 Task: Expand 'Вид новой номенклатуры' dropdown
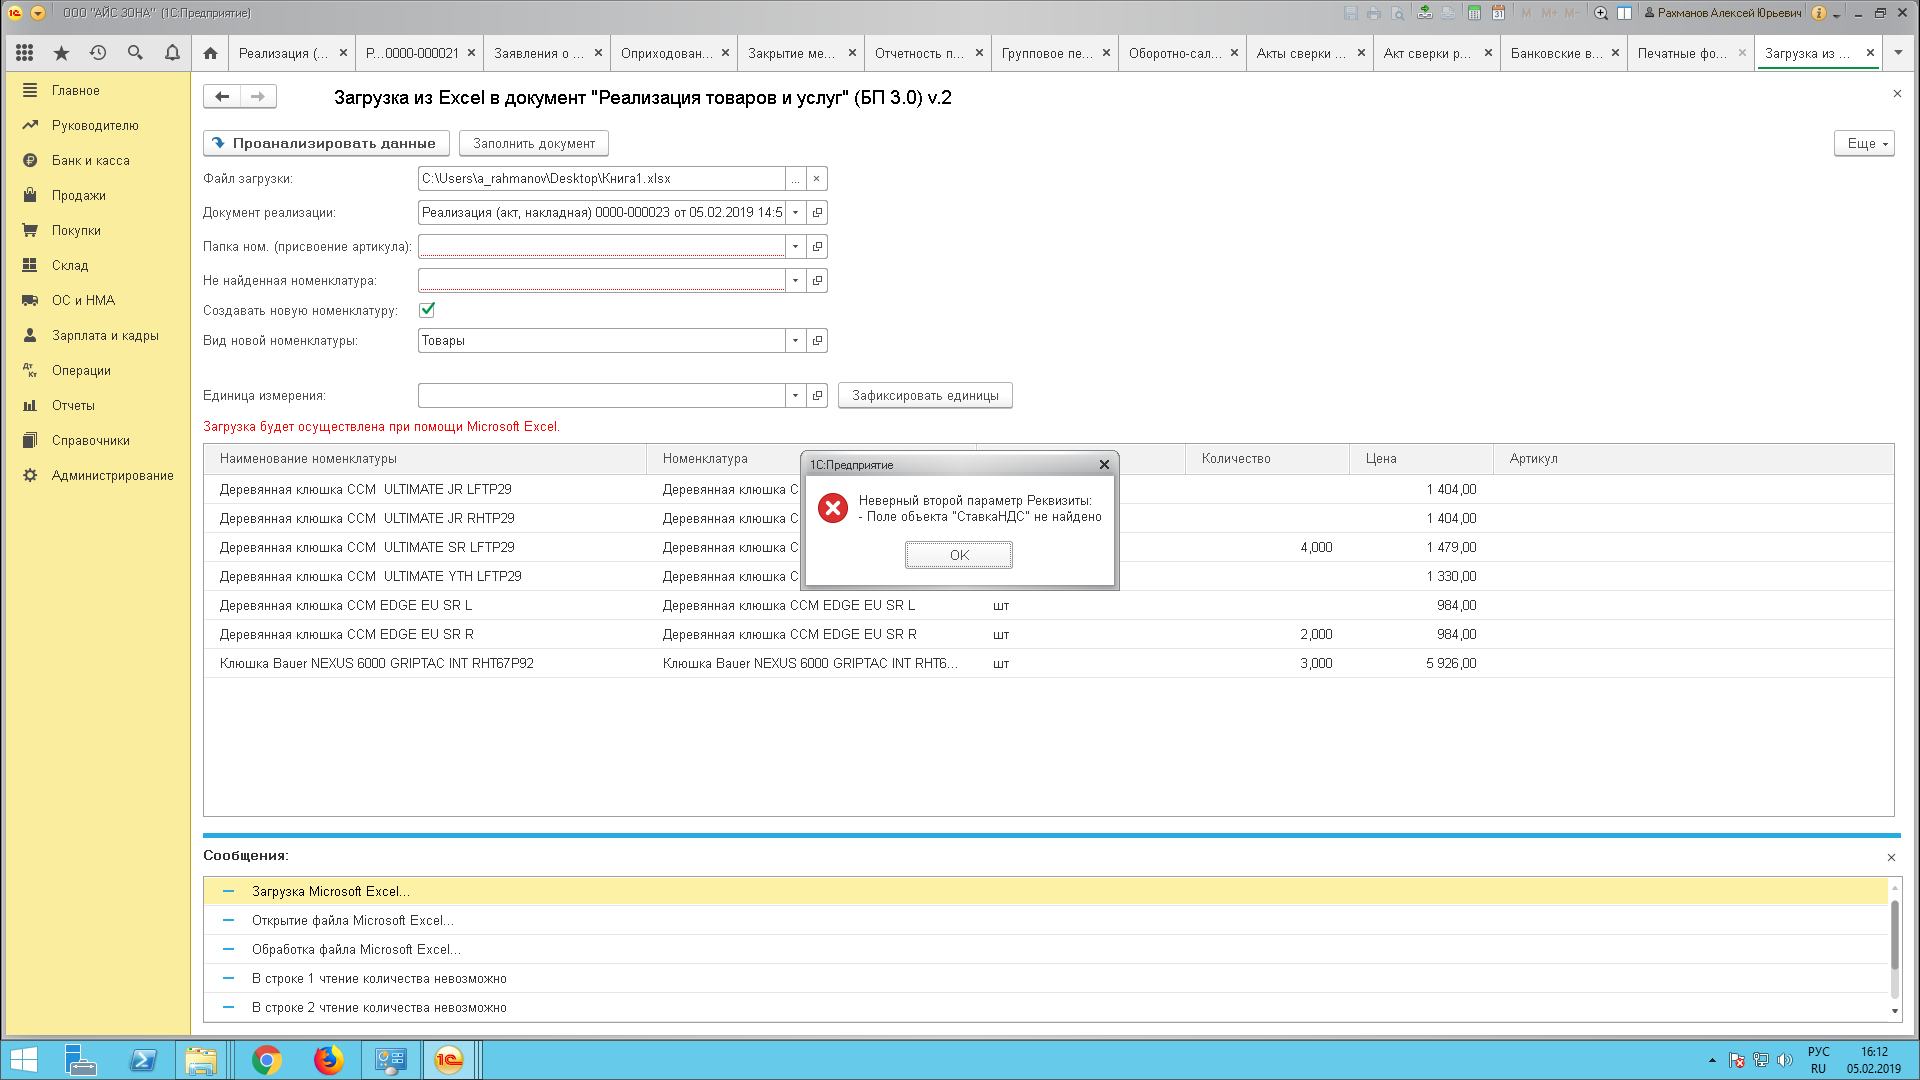[795, 341]
